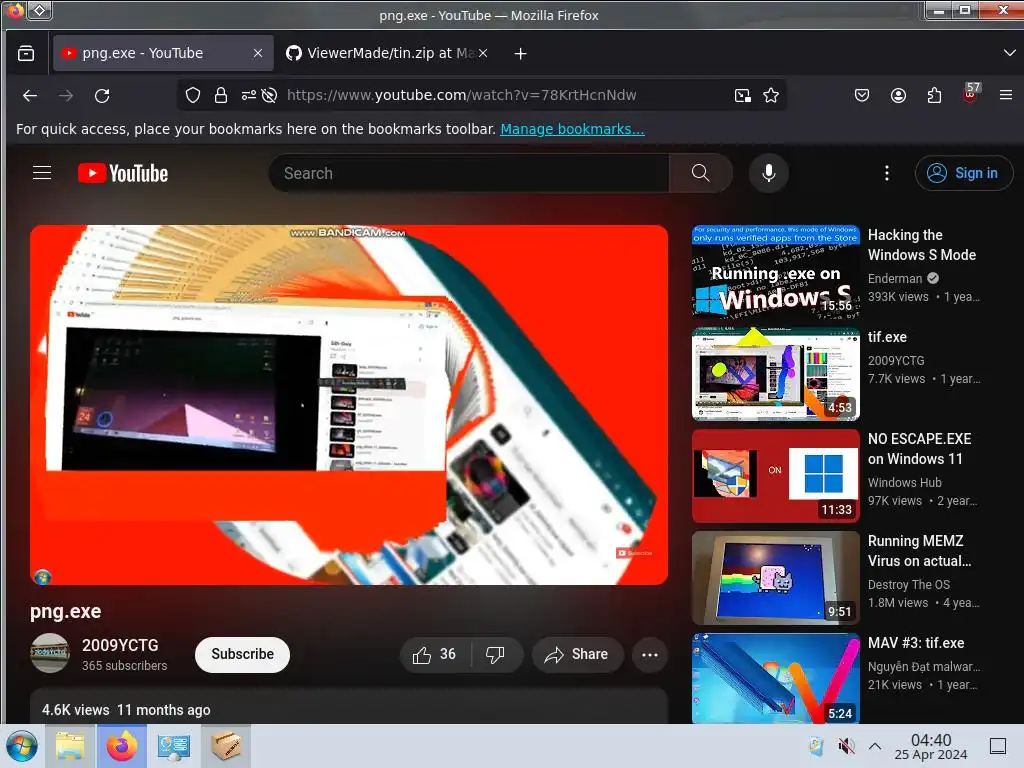Open YouTube guide hamburger menu
The height and width of the screenshot is (768, 1024).
coord(42,172)
